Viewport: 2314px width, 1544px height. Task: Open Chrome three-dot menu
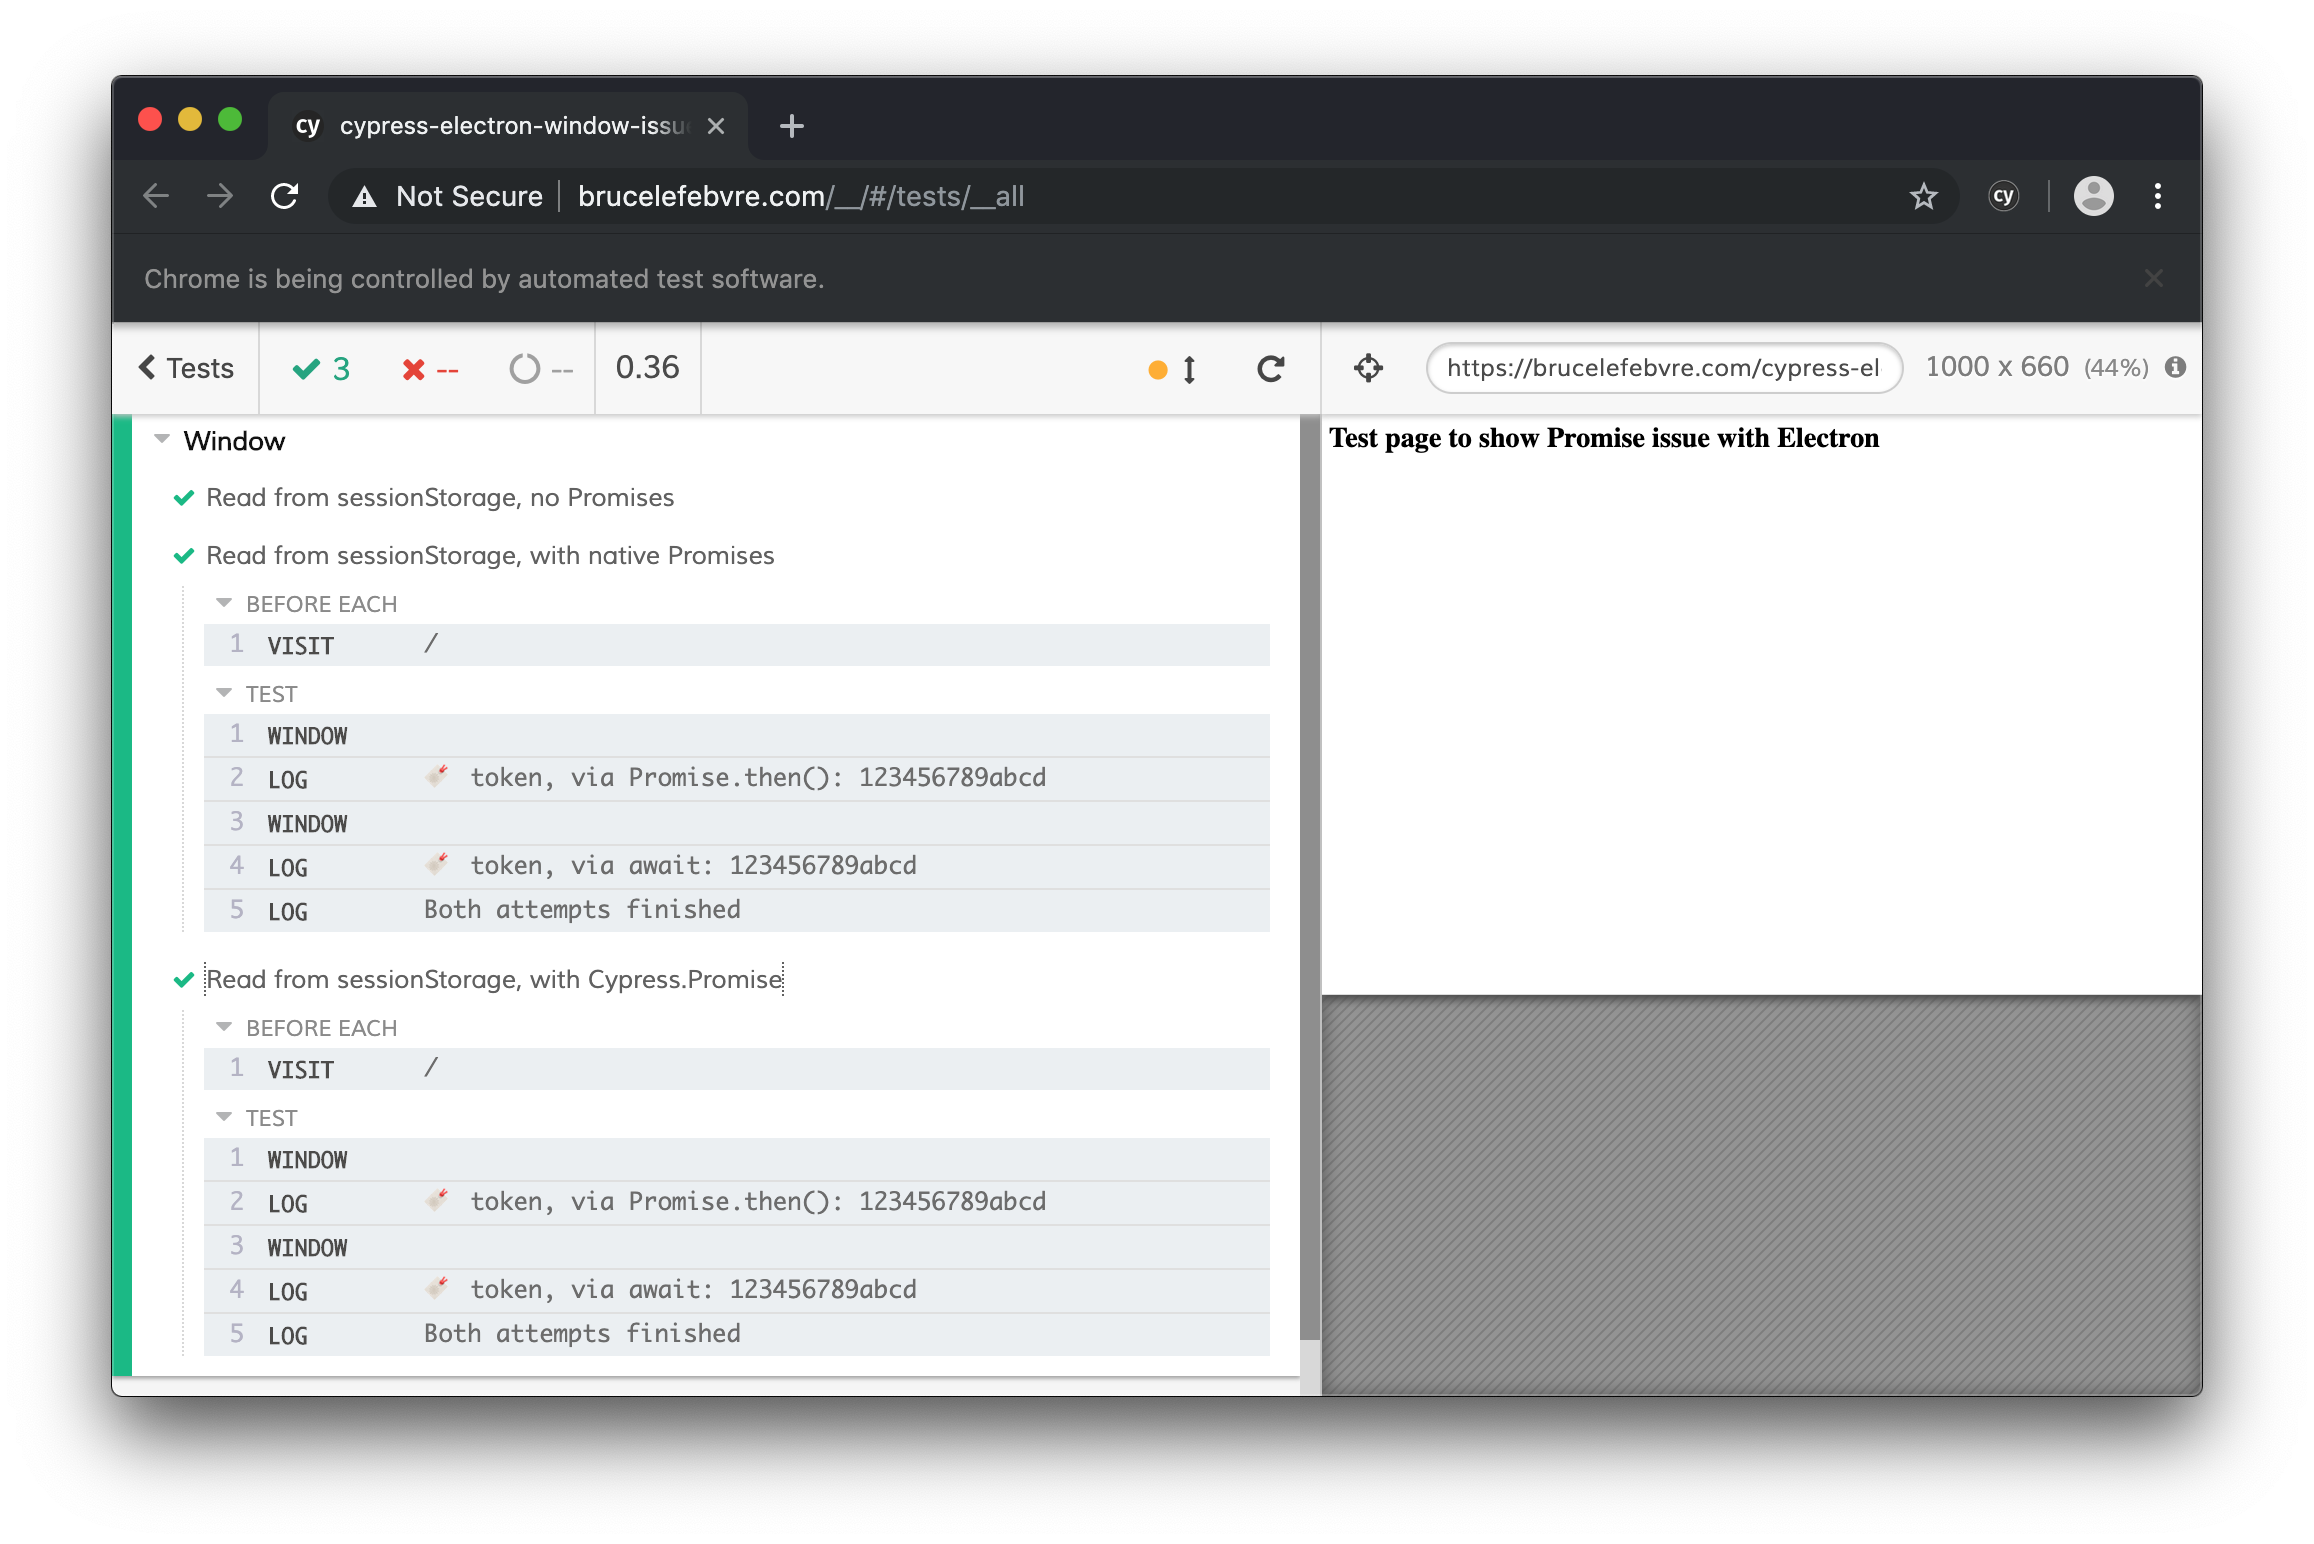tap(2158, 196)
